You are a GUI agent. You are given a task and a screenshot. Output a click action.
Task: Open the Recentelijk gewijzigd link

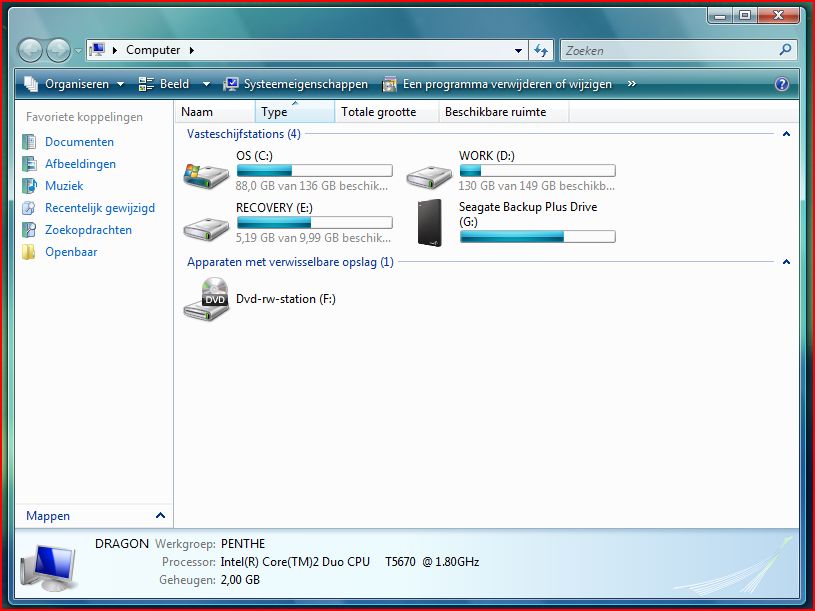point(100,208)
